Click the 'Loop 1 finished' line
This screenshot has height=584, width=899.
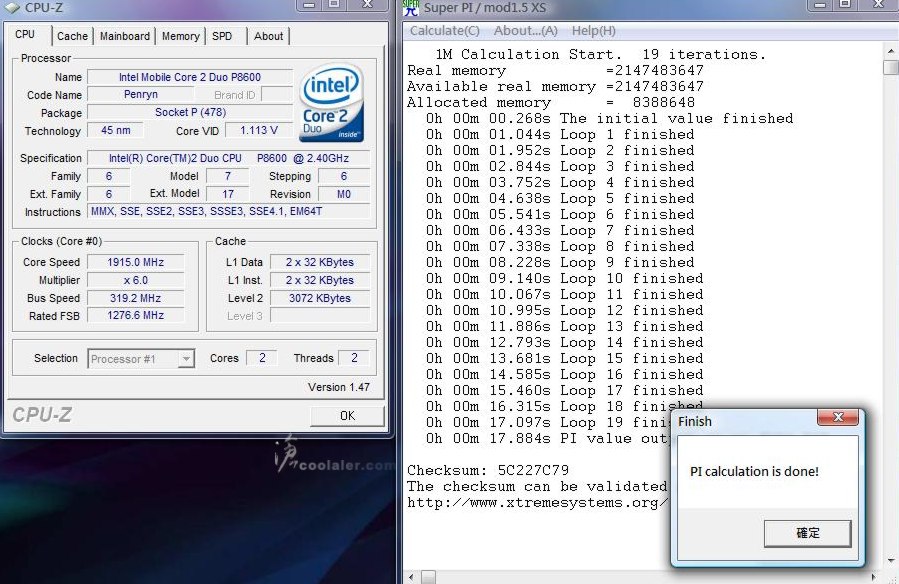(560, 135)
